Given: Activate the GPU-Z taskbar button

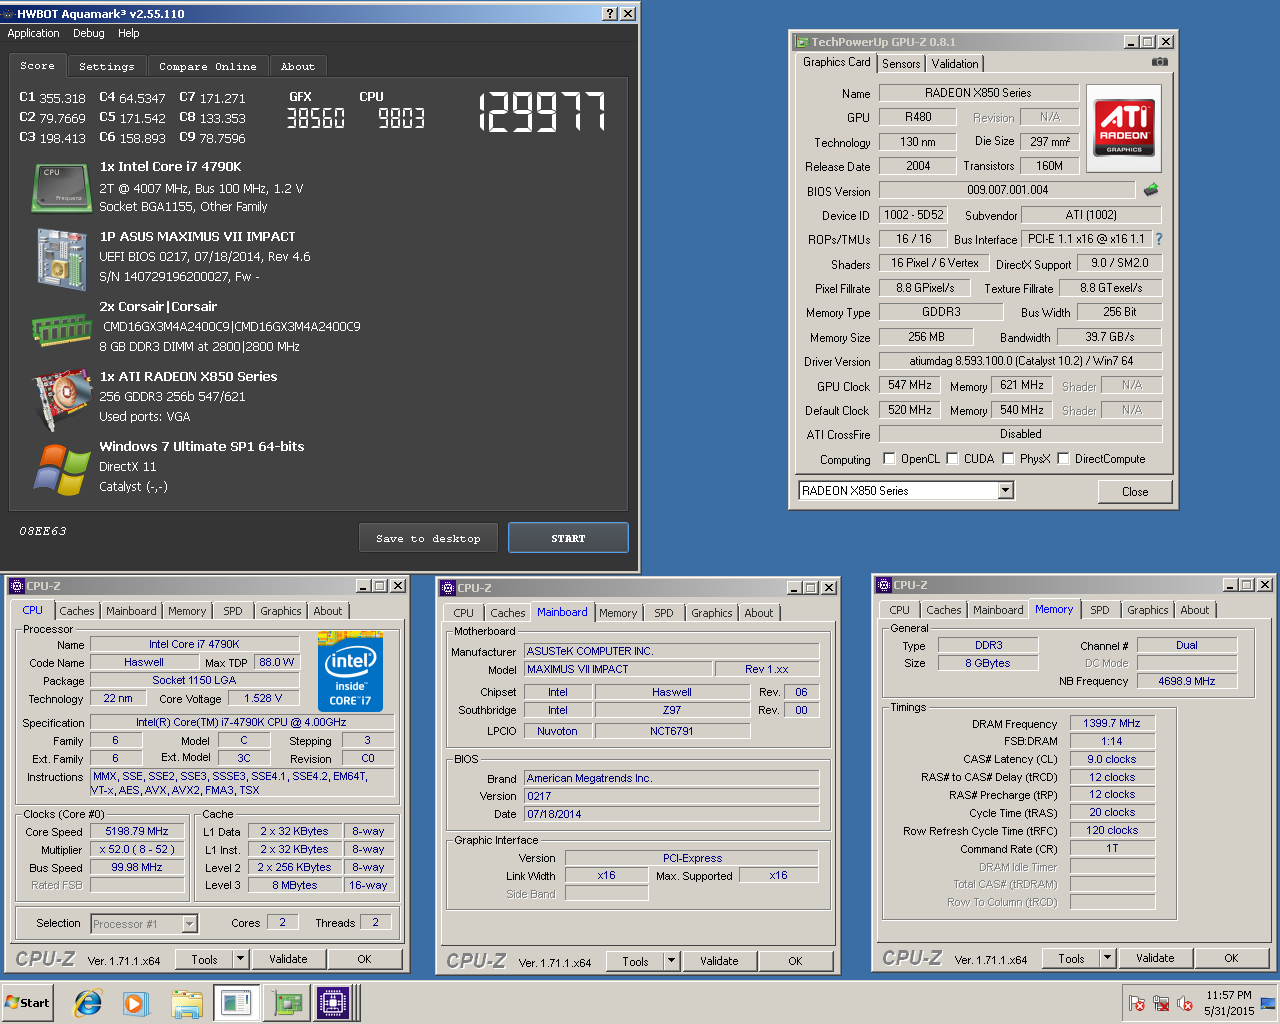Looking at the screenshot, I should pyautogui.click(x=288, y=1003).
